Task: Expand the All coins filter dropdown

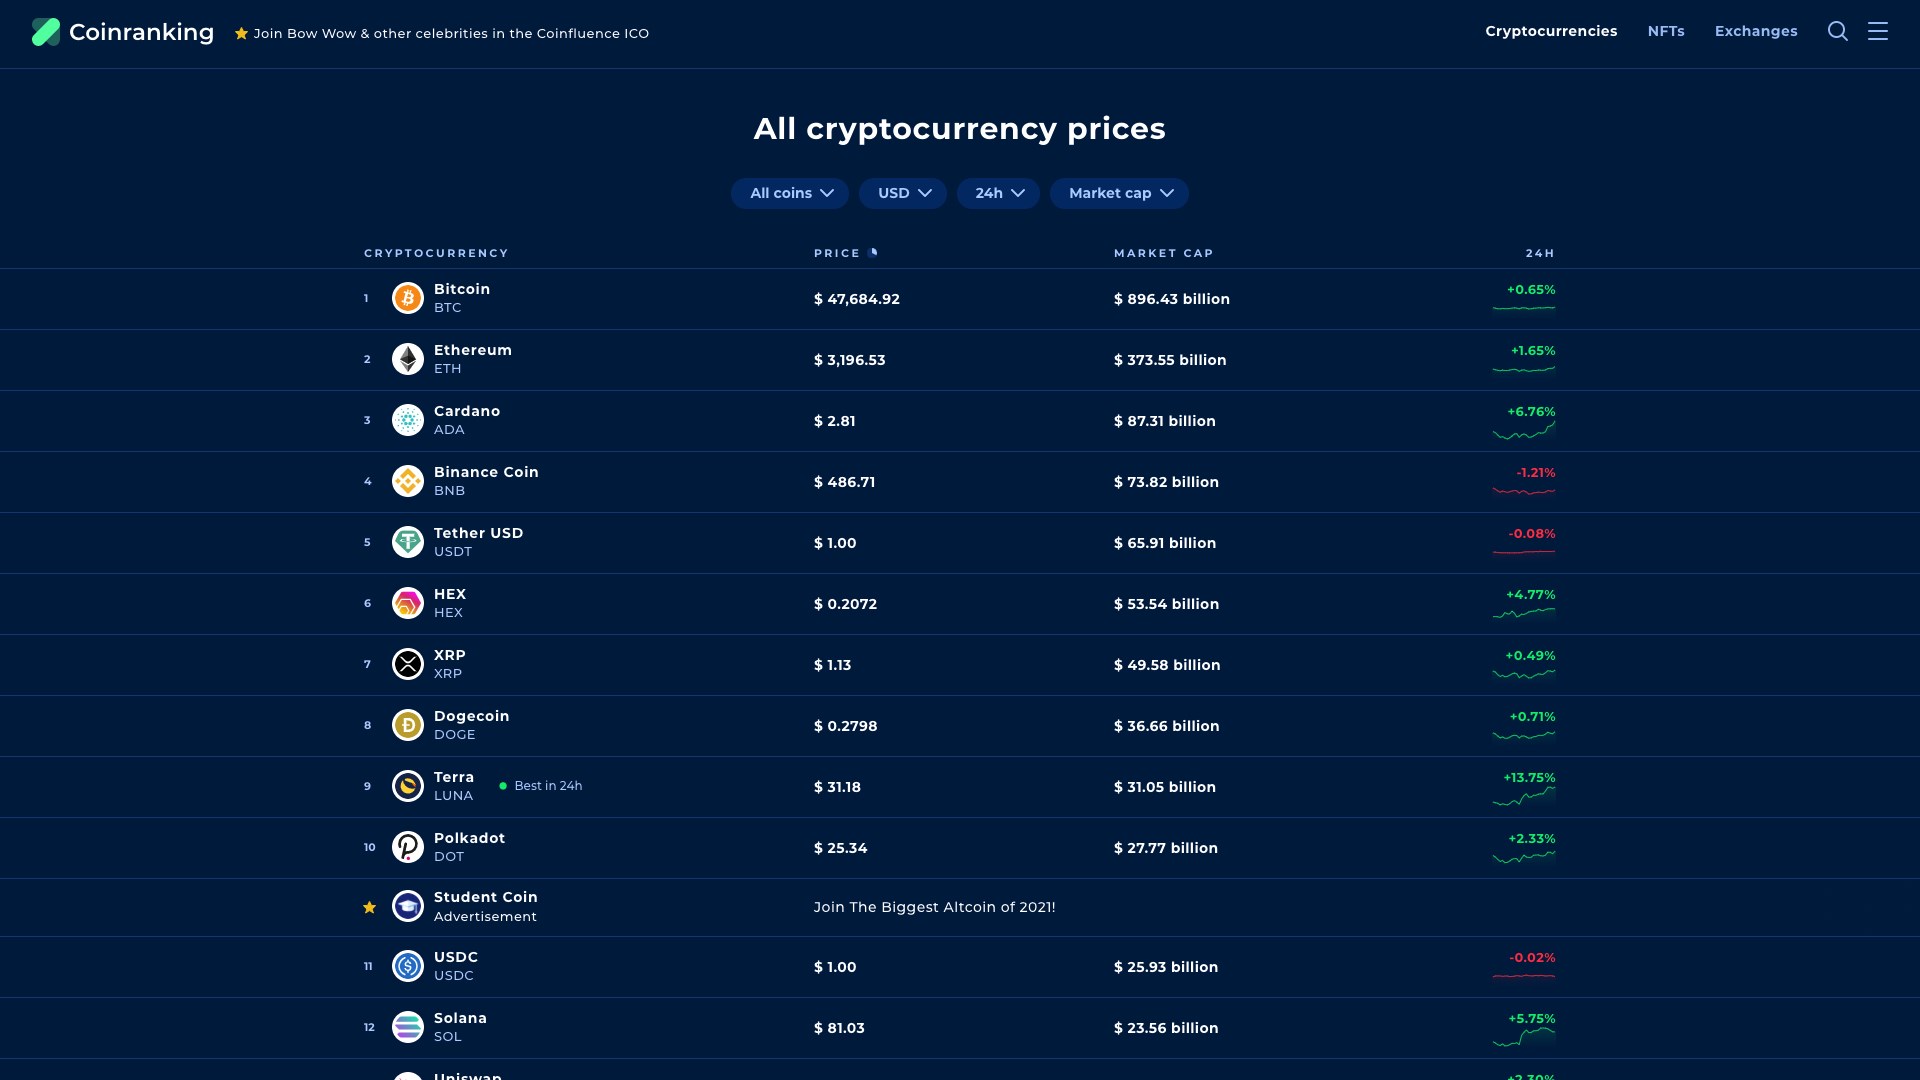Action: (790, 193)
